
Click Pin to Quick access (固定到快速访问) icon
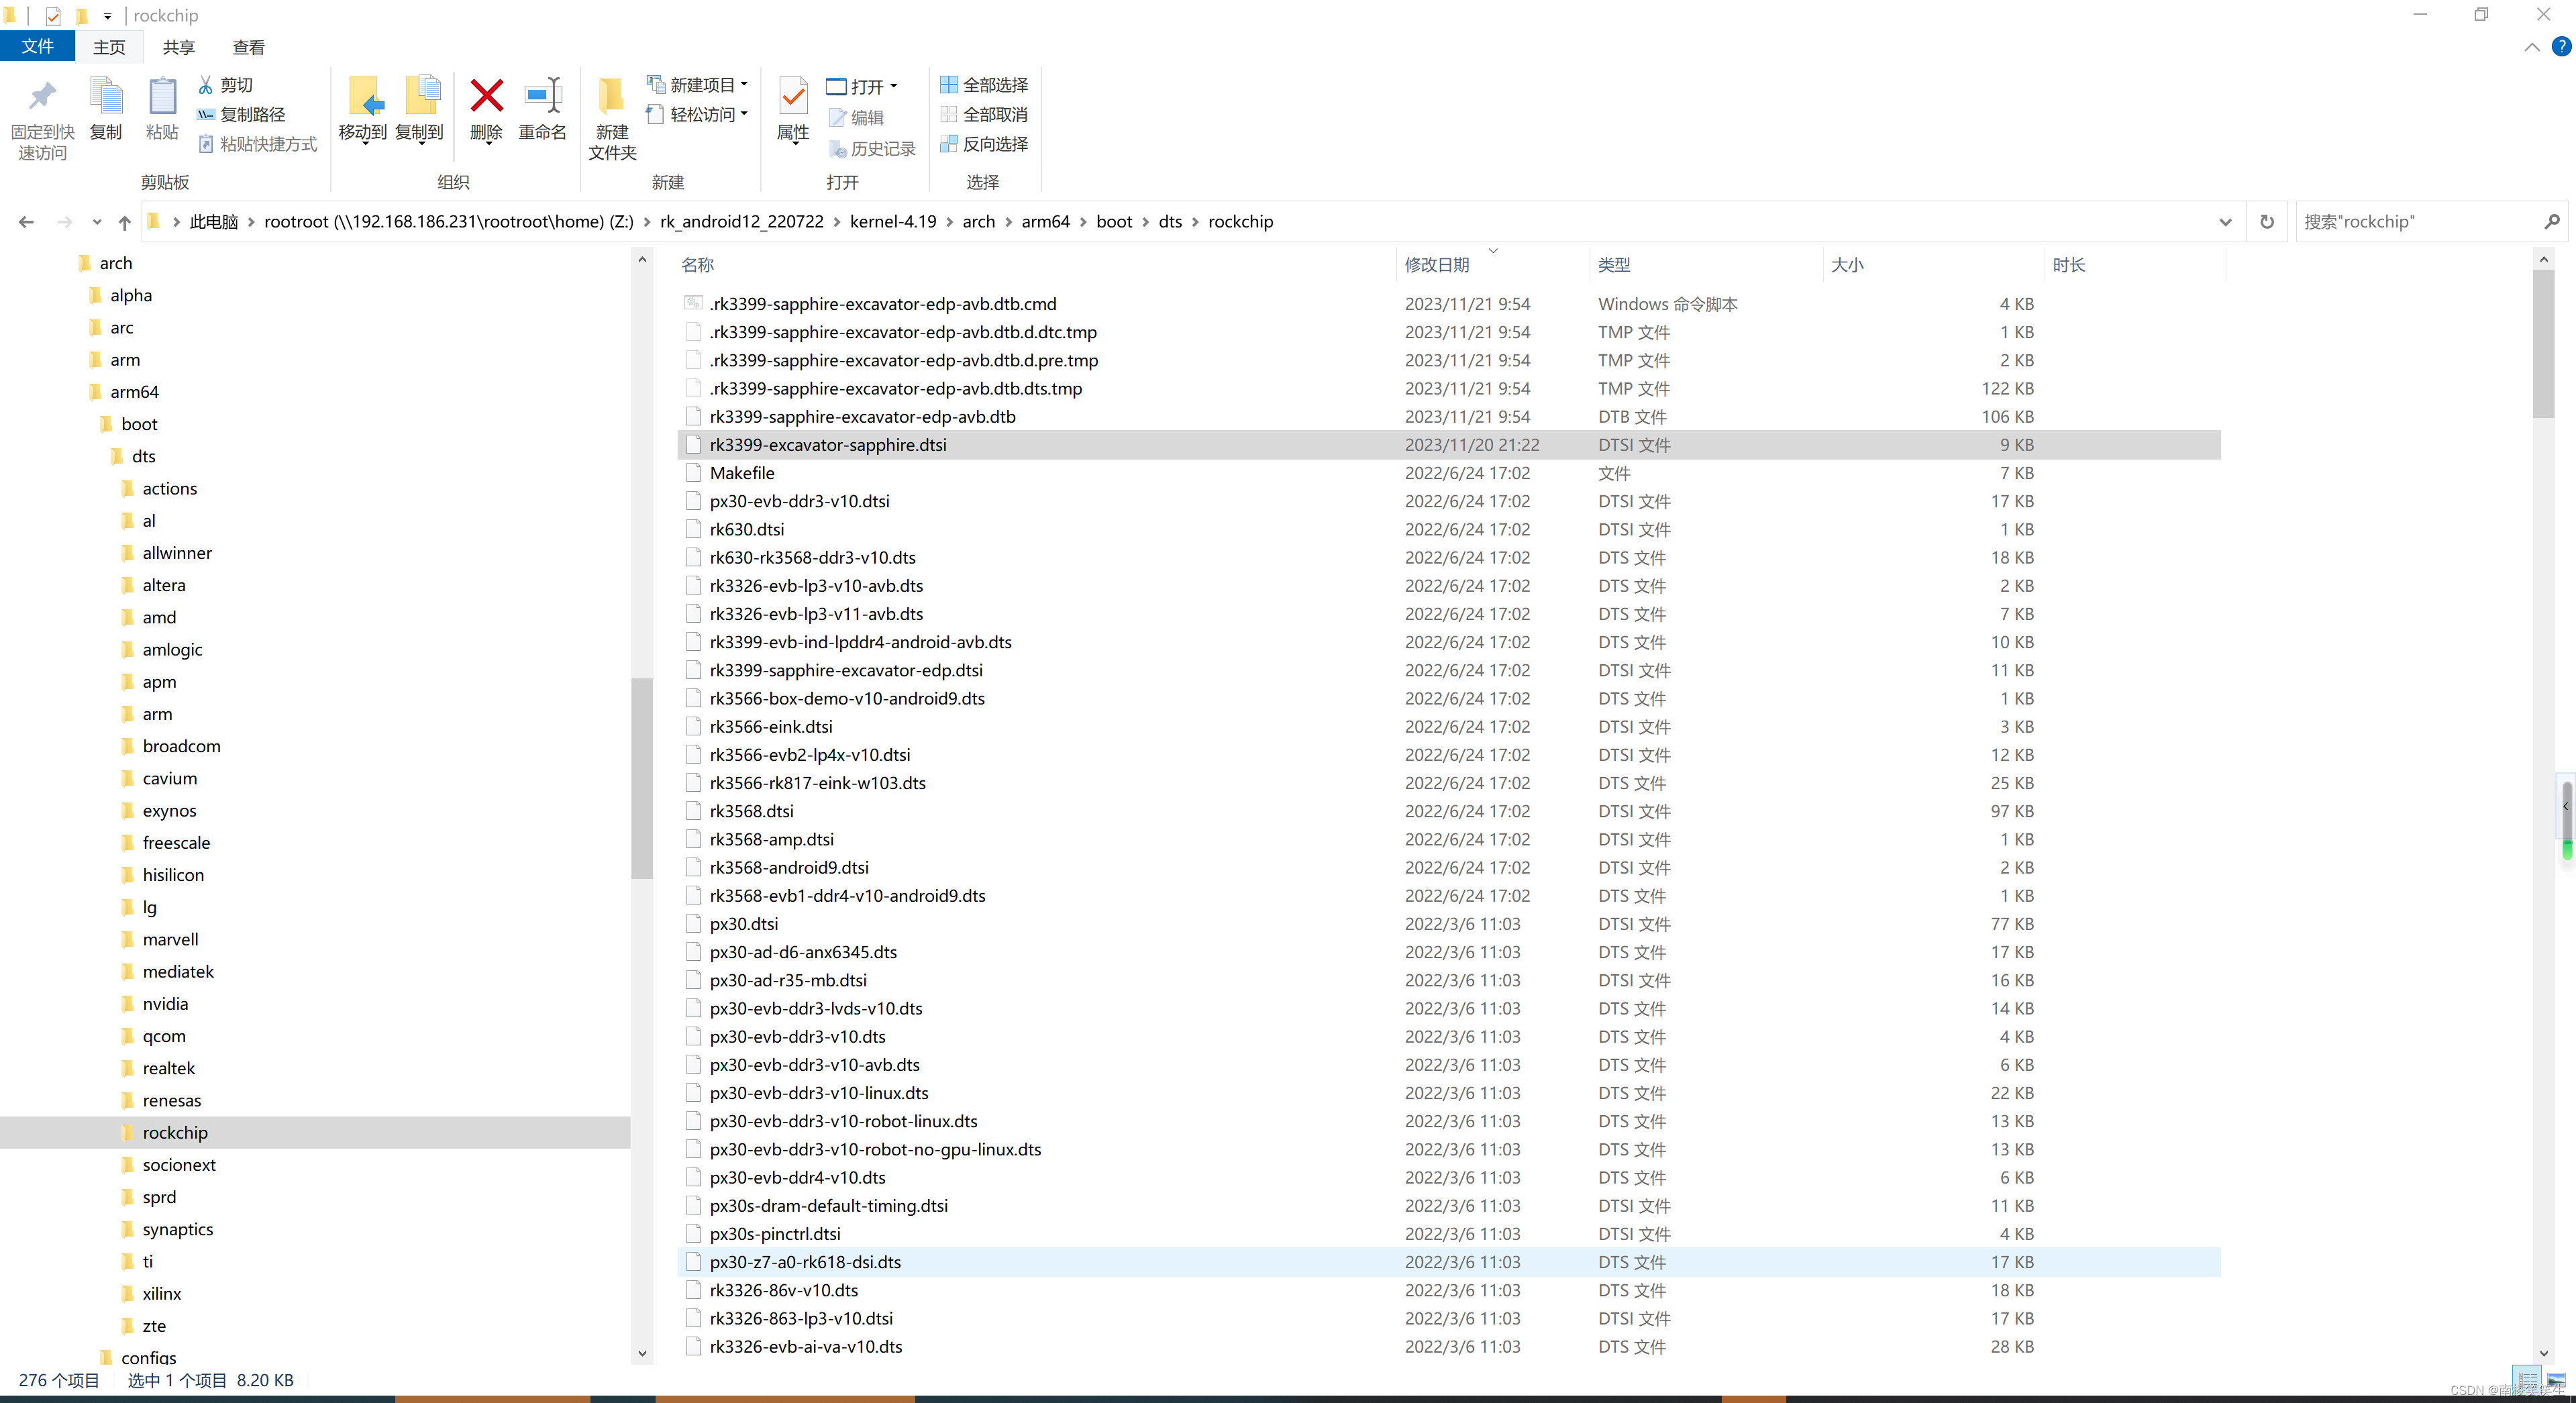(41, 97)
